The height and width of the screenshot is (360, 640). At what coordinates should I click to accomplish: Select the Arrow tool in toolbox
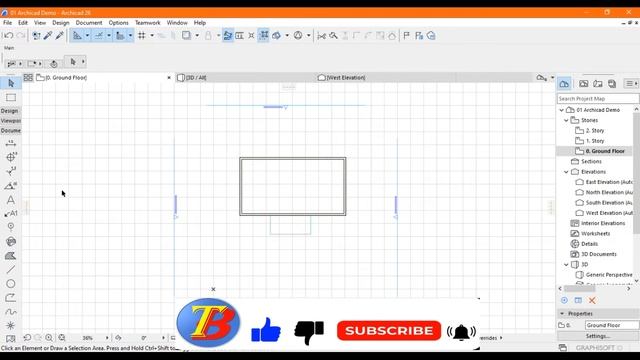11,83
